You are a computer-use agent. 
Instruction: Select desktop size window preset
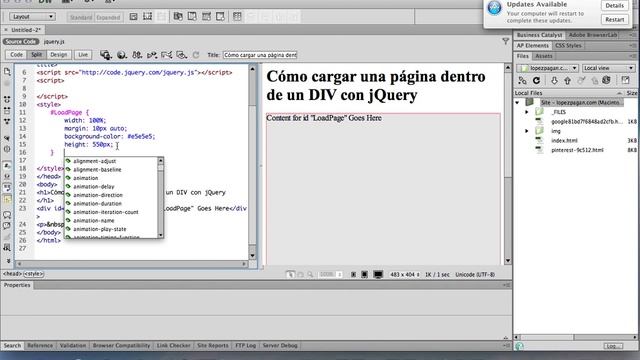378,275
